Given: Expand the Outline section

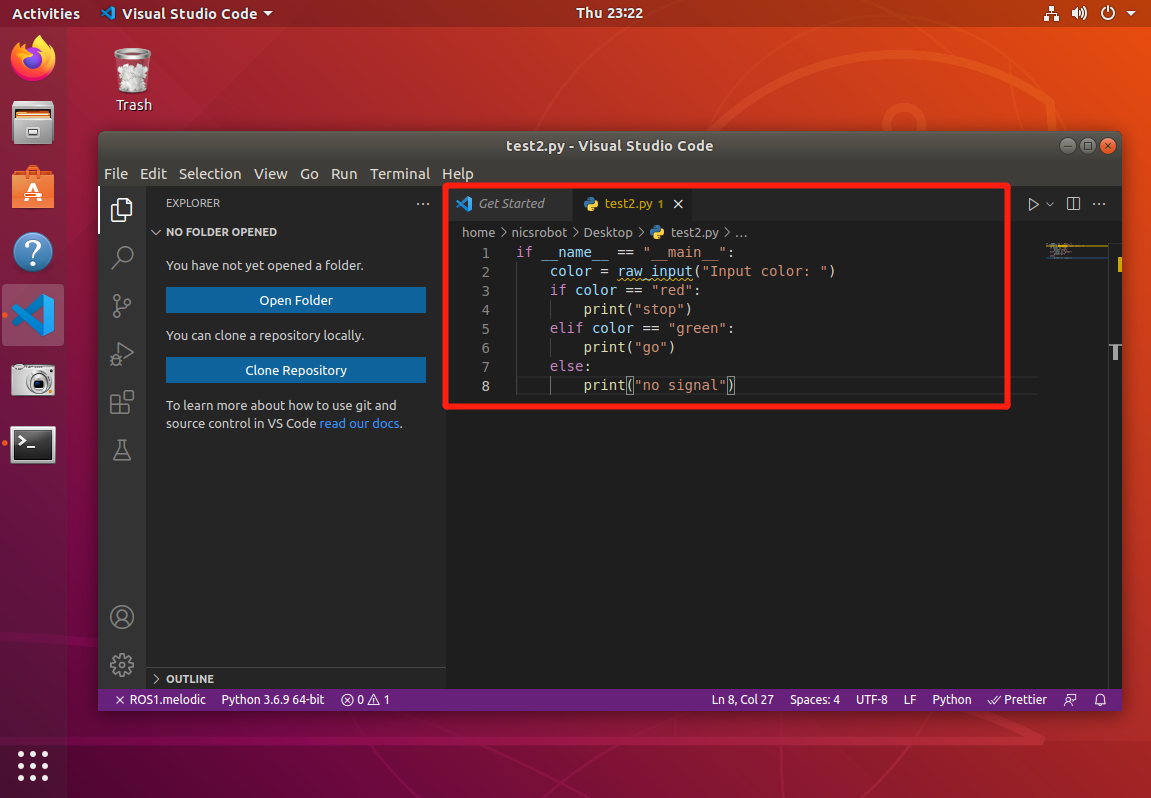Looking at the screenshot, I should [x=297, y=679].
